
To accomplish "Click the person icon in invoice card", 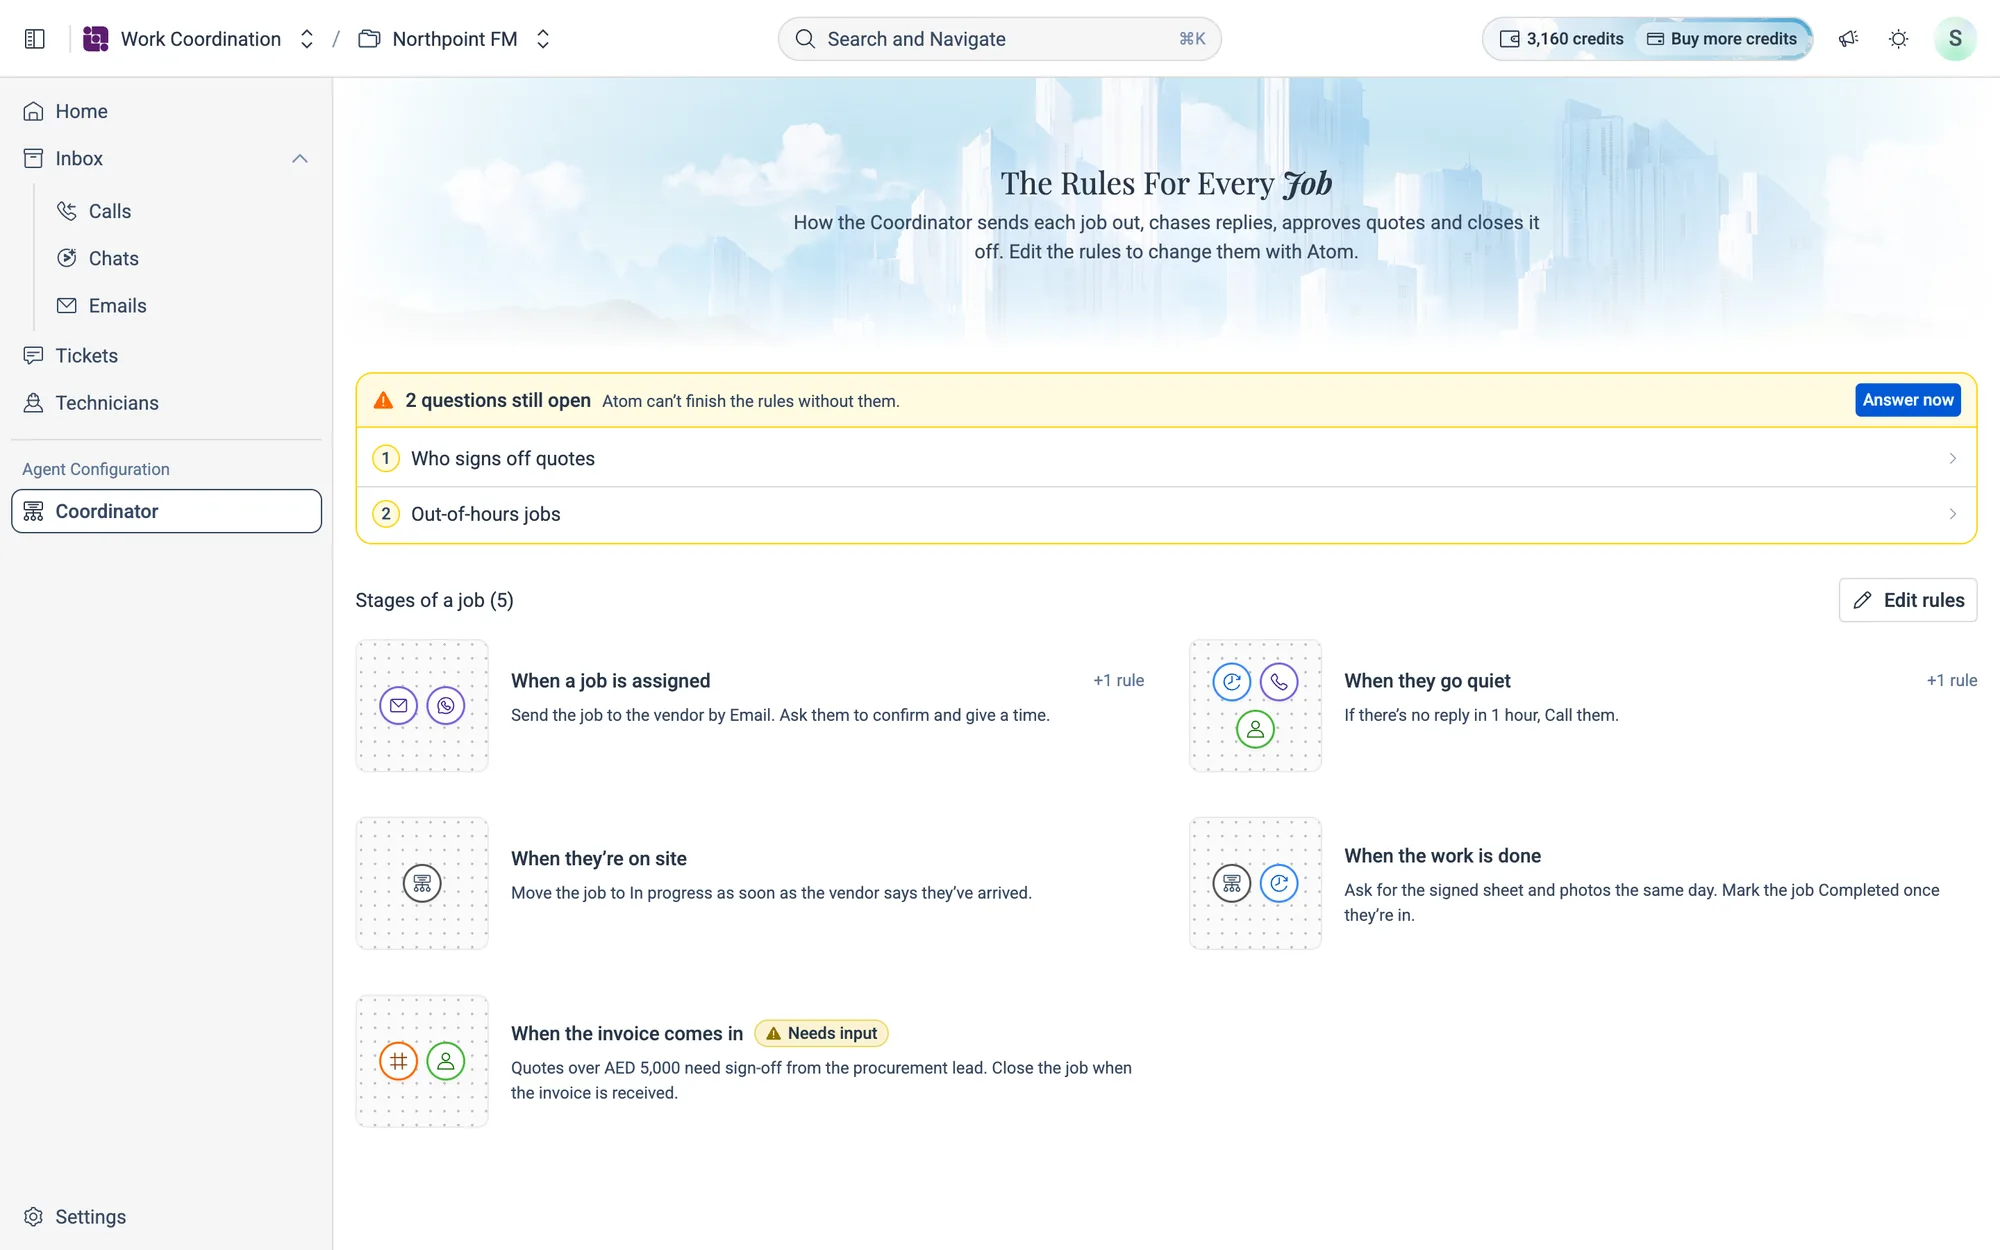I will click(x=446, y=1061).
